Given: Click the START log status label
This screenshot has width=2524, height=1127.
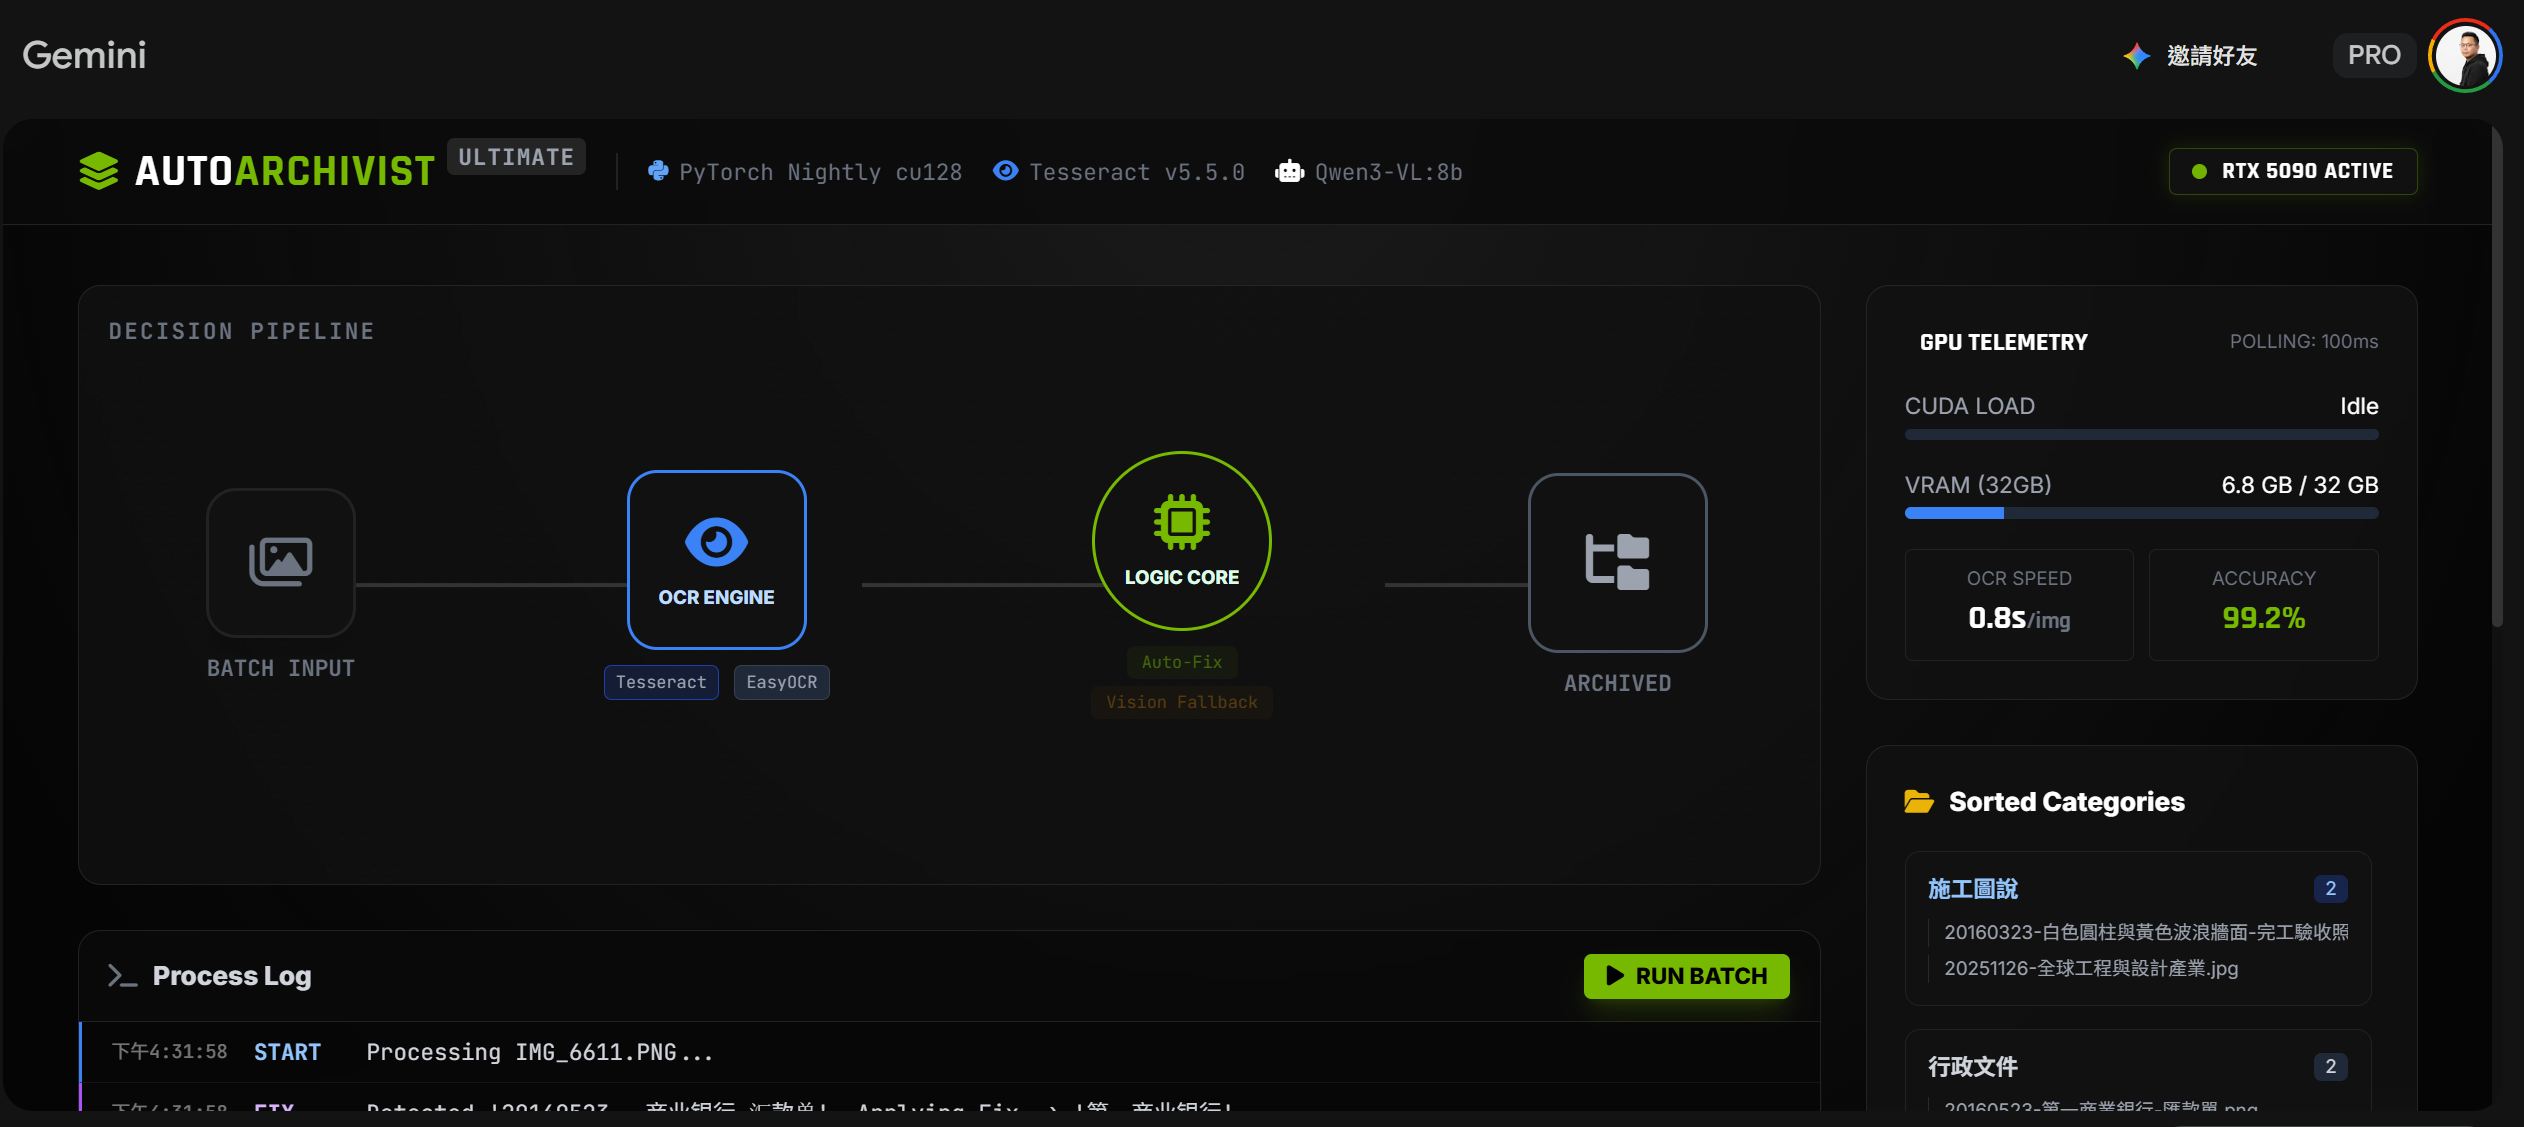Looking at the screenshot, I should pos(287,1052).
